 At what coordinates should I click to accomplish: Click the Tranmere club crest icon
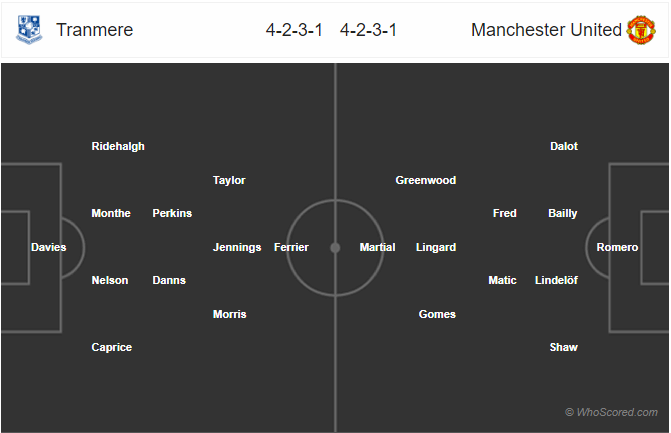tap(29, 30)
